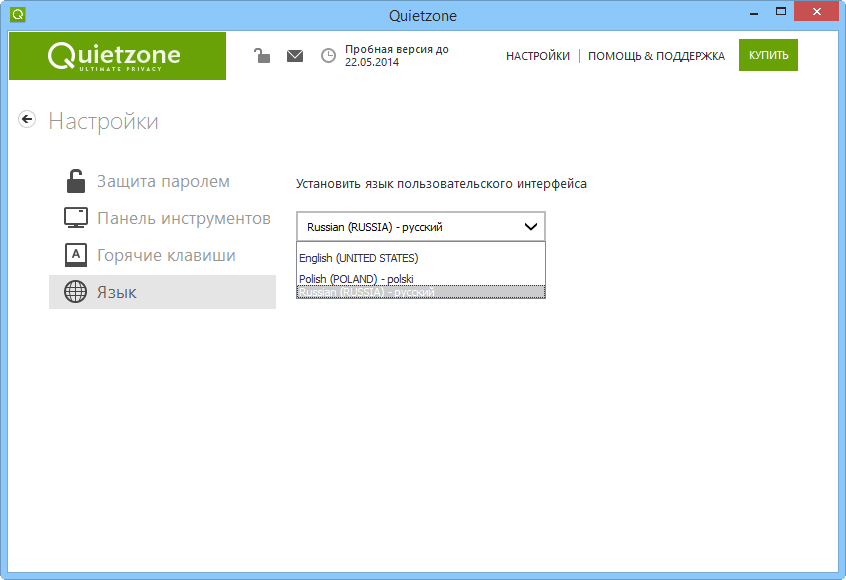Click the Quietzone logo banner
Viewport: 846px width, 580px height.
point(118,56)
